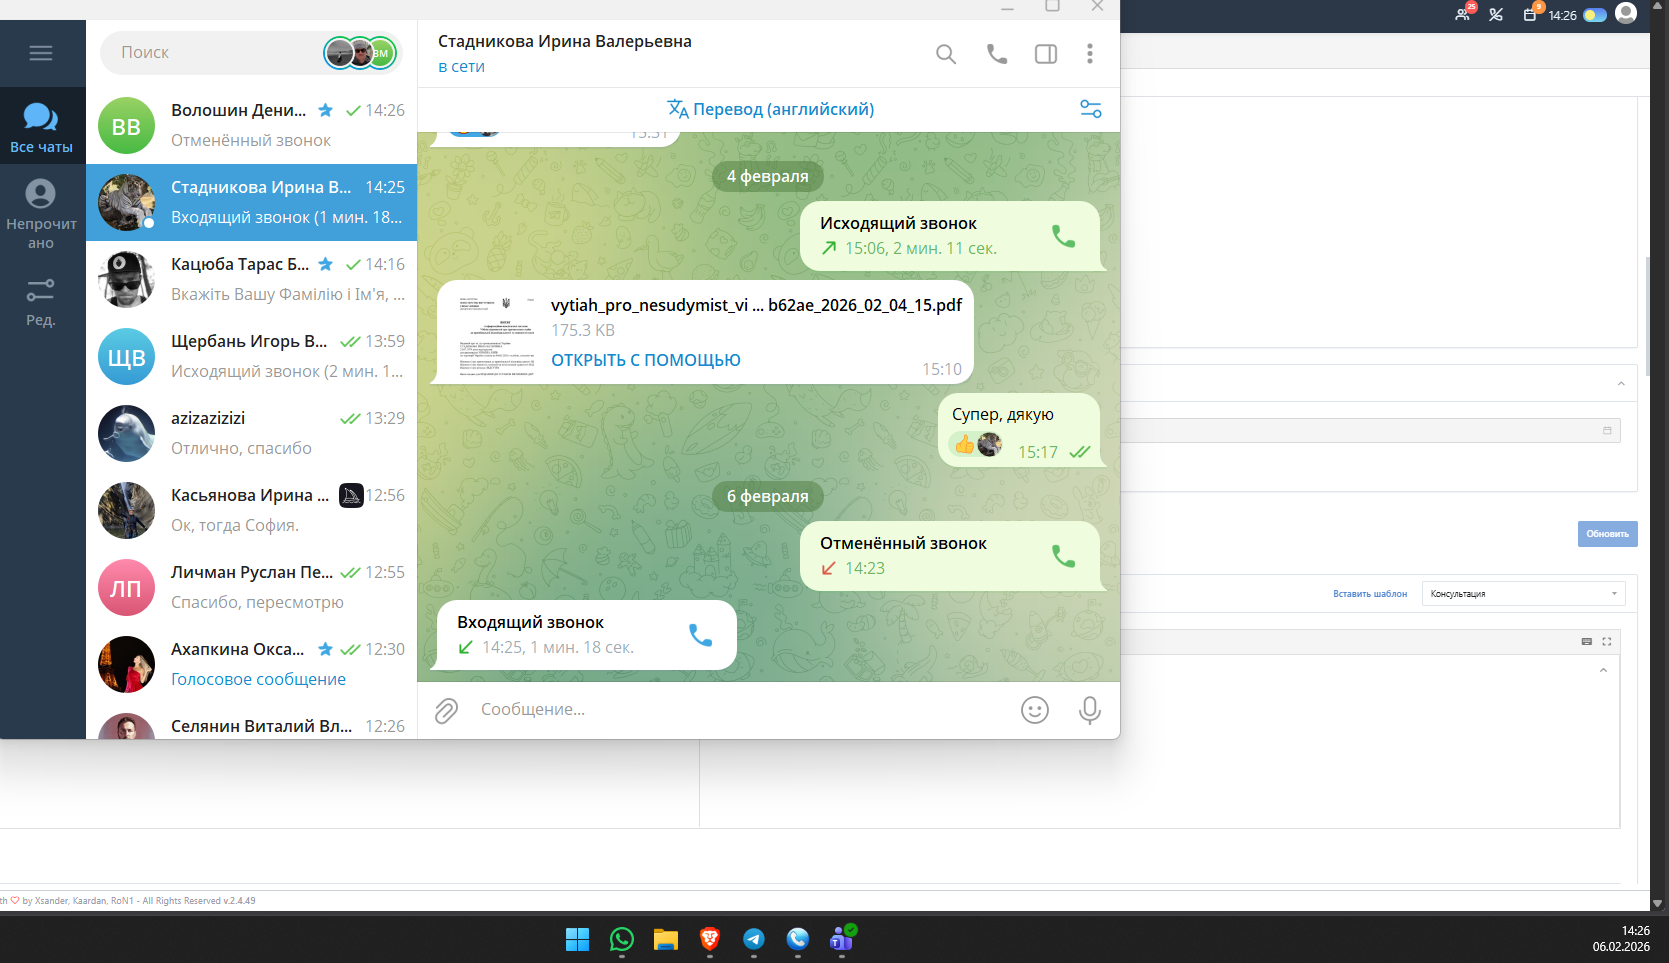1669x963 pixels.
Task: Open chat with Кацюба Тарас
Action: 251,280
